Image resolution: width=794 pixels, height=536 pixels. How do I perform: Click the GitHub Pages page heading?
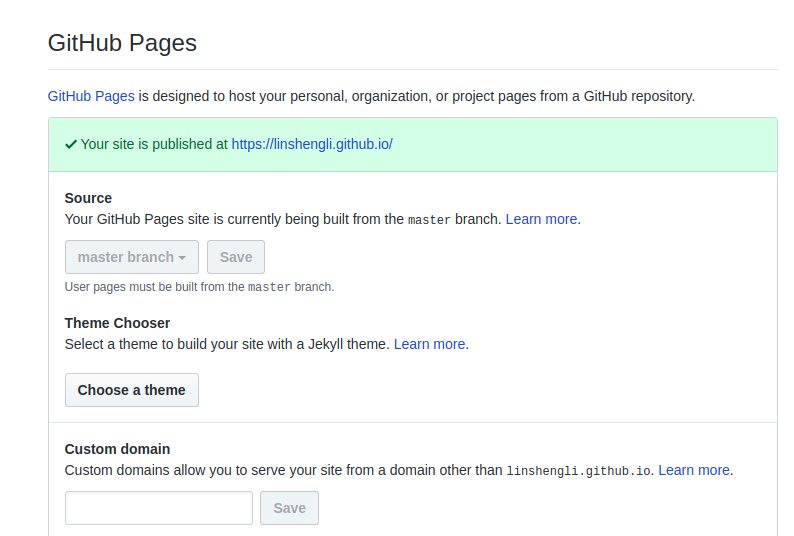[122, 43]
